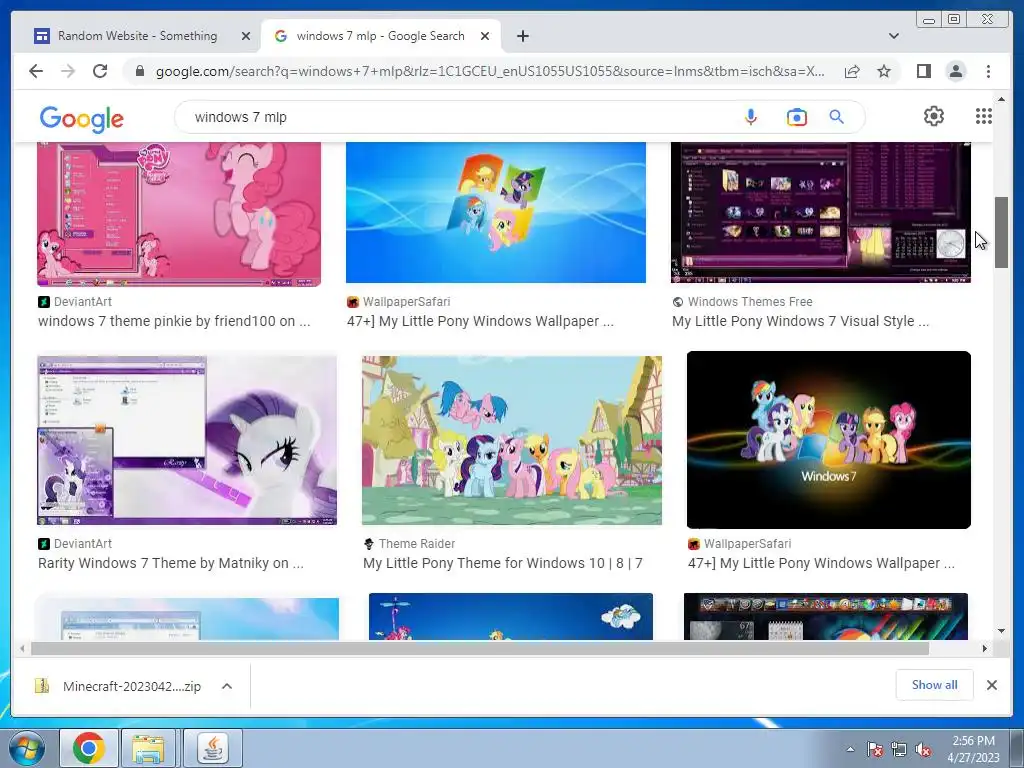Bookmark this tab with the star
This screenshot has width=1024, height=768.
884,71
